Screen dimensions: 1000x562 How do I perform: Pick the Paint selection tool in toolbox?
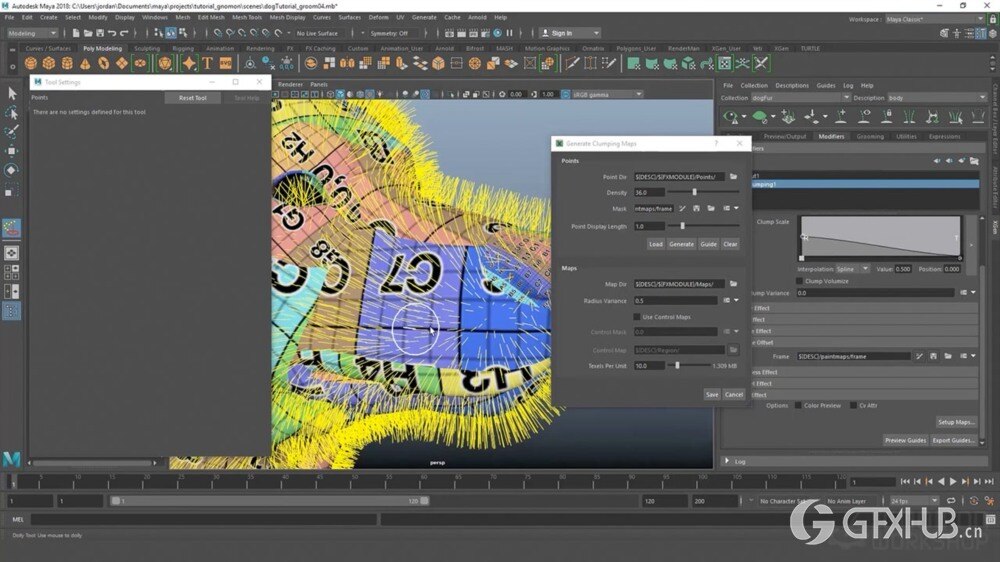(11, 132)
